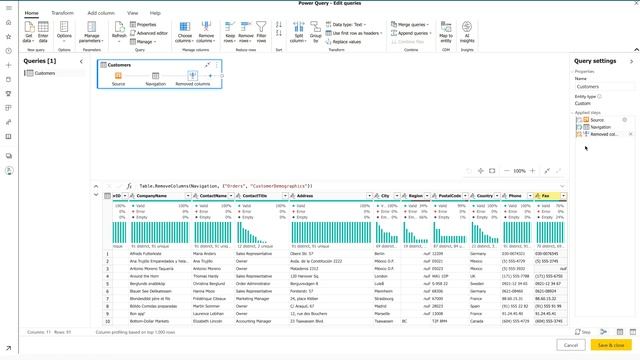Viewport: 640px width, 360px height.
Task: Click the Get data icon
Action: [29, 27]
